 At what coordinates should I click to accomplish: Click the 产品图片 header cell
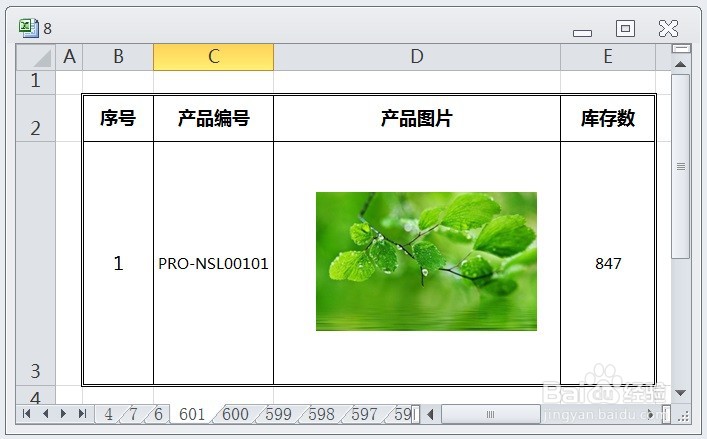click(417, 118)
